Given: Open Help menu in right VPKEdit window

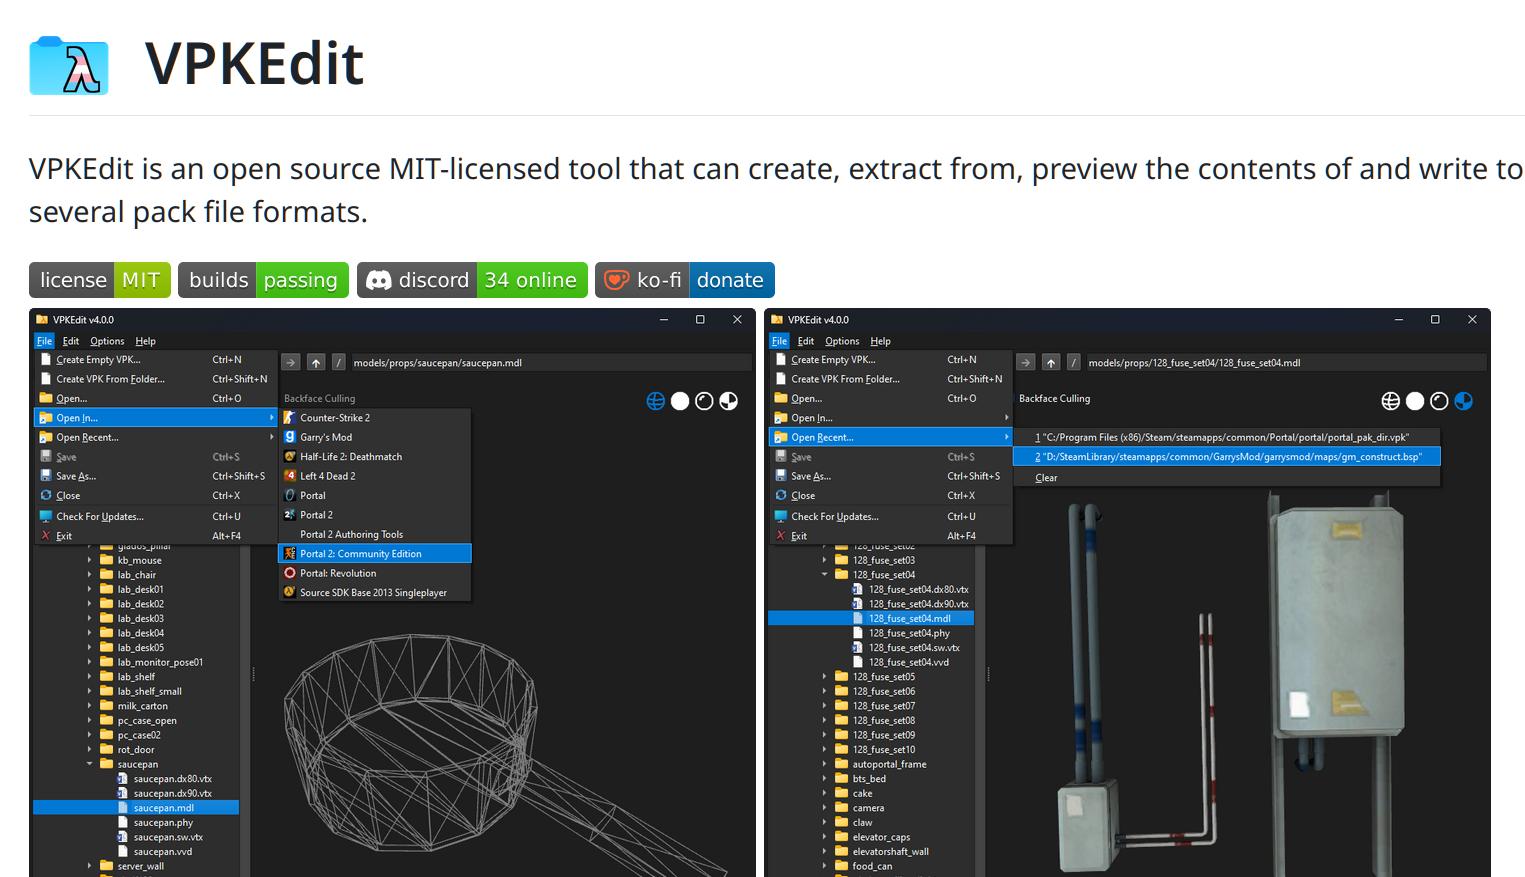Looking at the screenshot, I should click(x=881, y=341).
